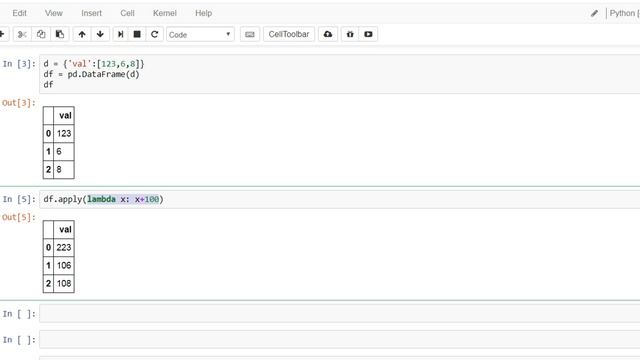The width and height of the screenshot is (640, 360).
Task: Open the Cell menu
Action: [x=127, y=13]
